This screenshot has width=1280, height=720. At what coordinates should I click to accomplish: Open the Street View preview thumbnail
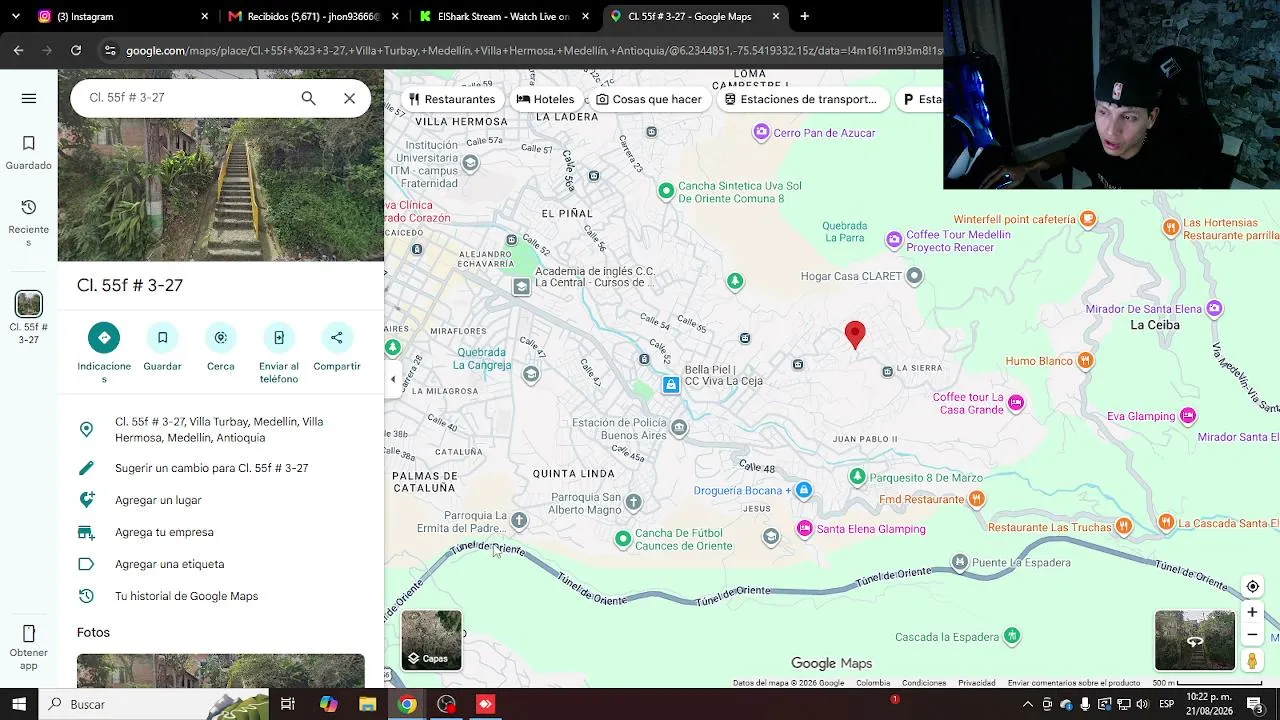[x=1195, y=640]
